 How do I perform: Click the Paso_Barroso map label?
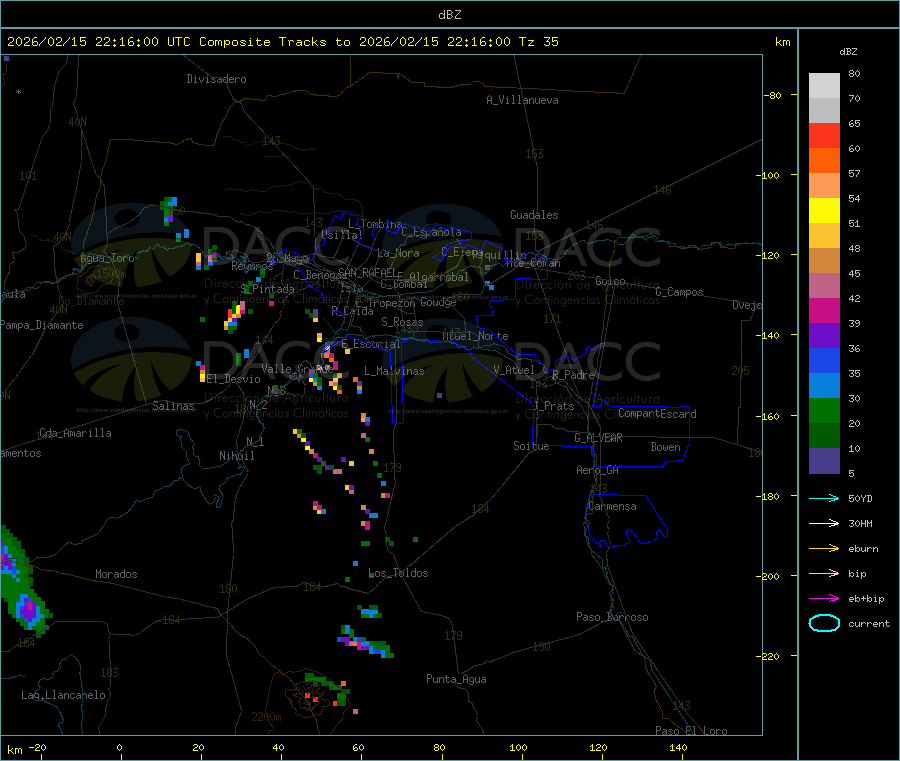pyautogui.click(x=612, y=617)
